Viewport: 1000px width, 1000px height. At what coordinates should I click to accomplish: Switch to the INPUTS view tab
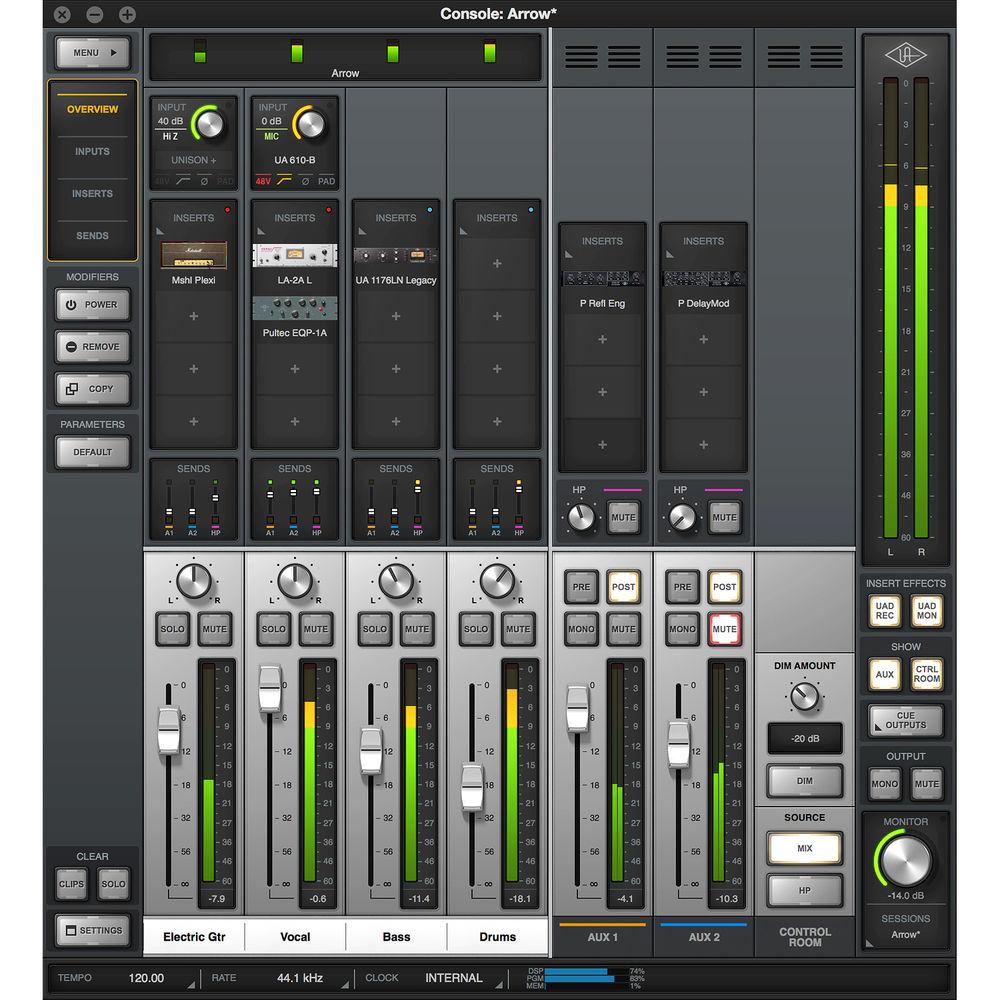pyautogui.click(x=92, y=151)
